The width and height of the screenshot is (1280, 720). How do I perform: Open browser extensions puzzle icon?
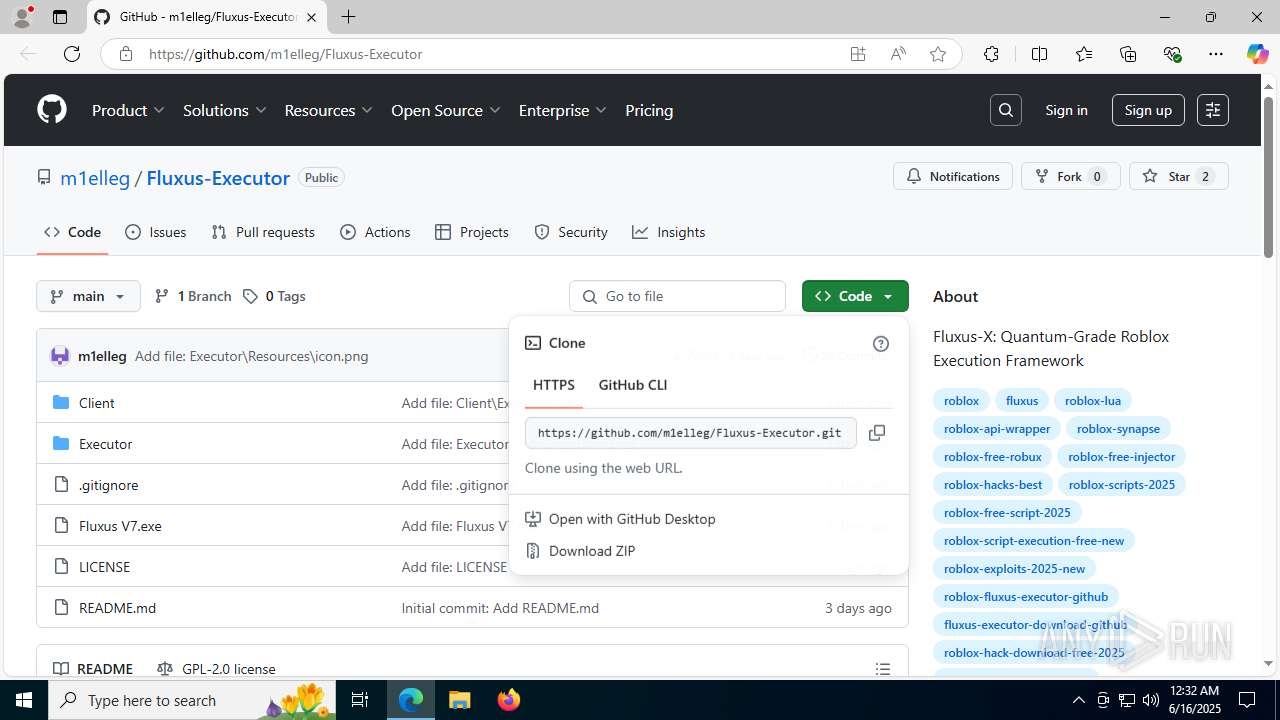coord(991,54)
